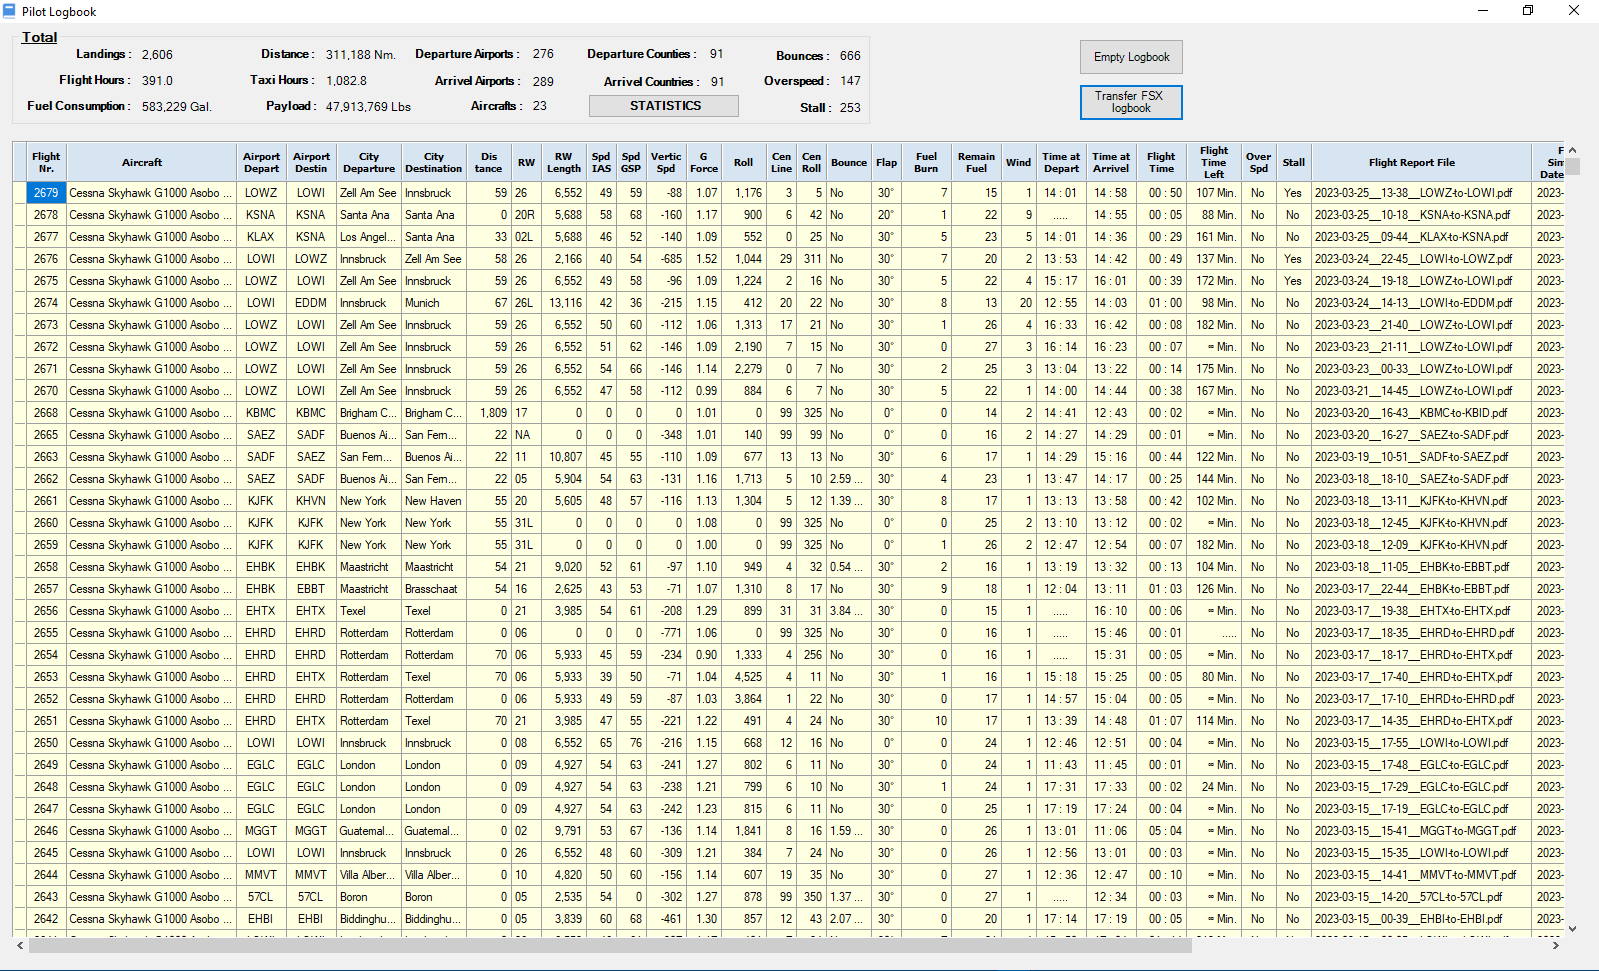Select flight 2668 number cell
The image size is (1599, 971).
click(x=46, y=413)
